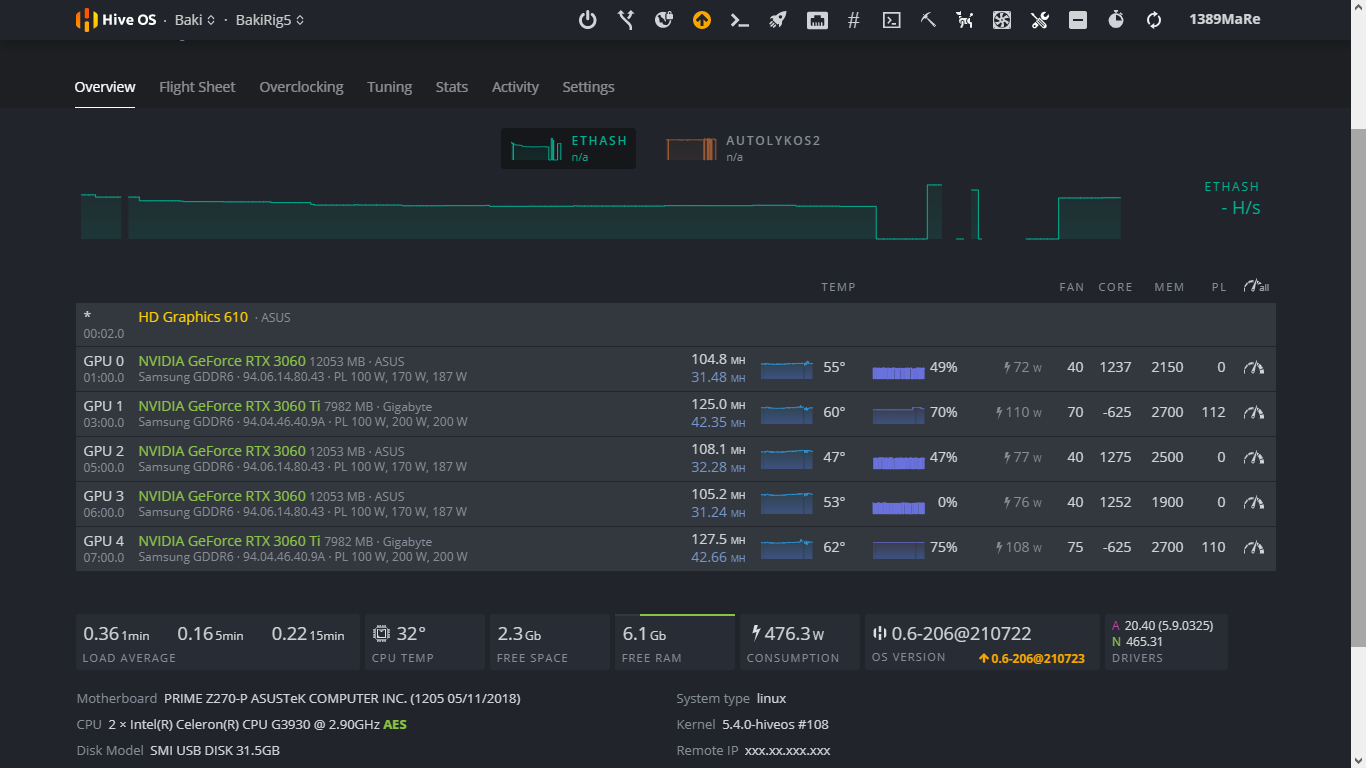Viewport: 1366px width, 768px height.
Task: Click the wrench and screwdriver tools icon
Action: [x=1040, y=20]
